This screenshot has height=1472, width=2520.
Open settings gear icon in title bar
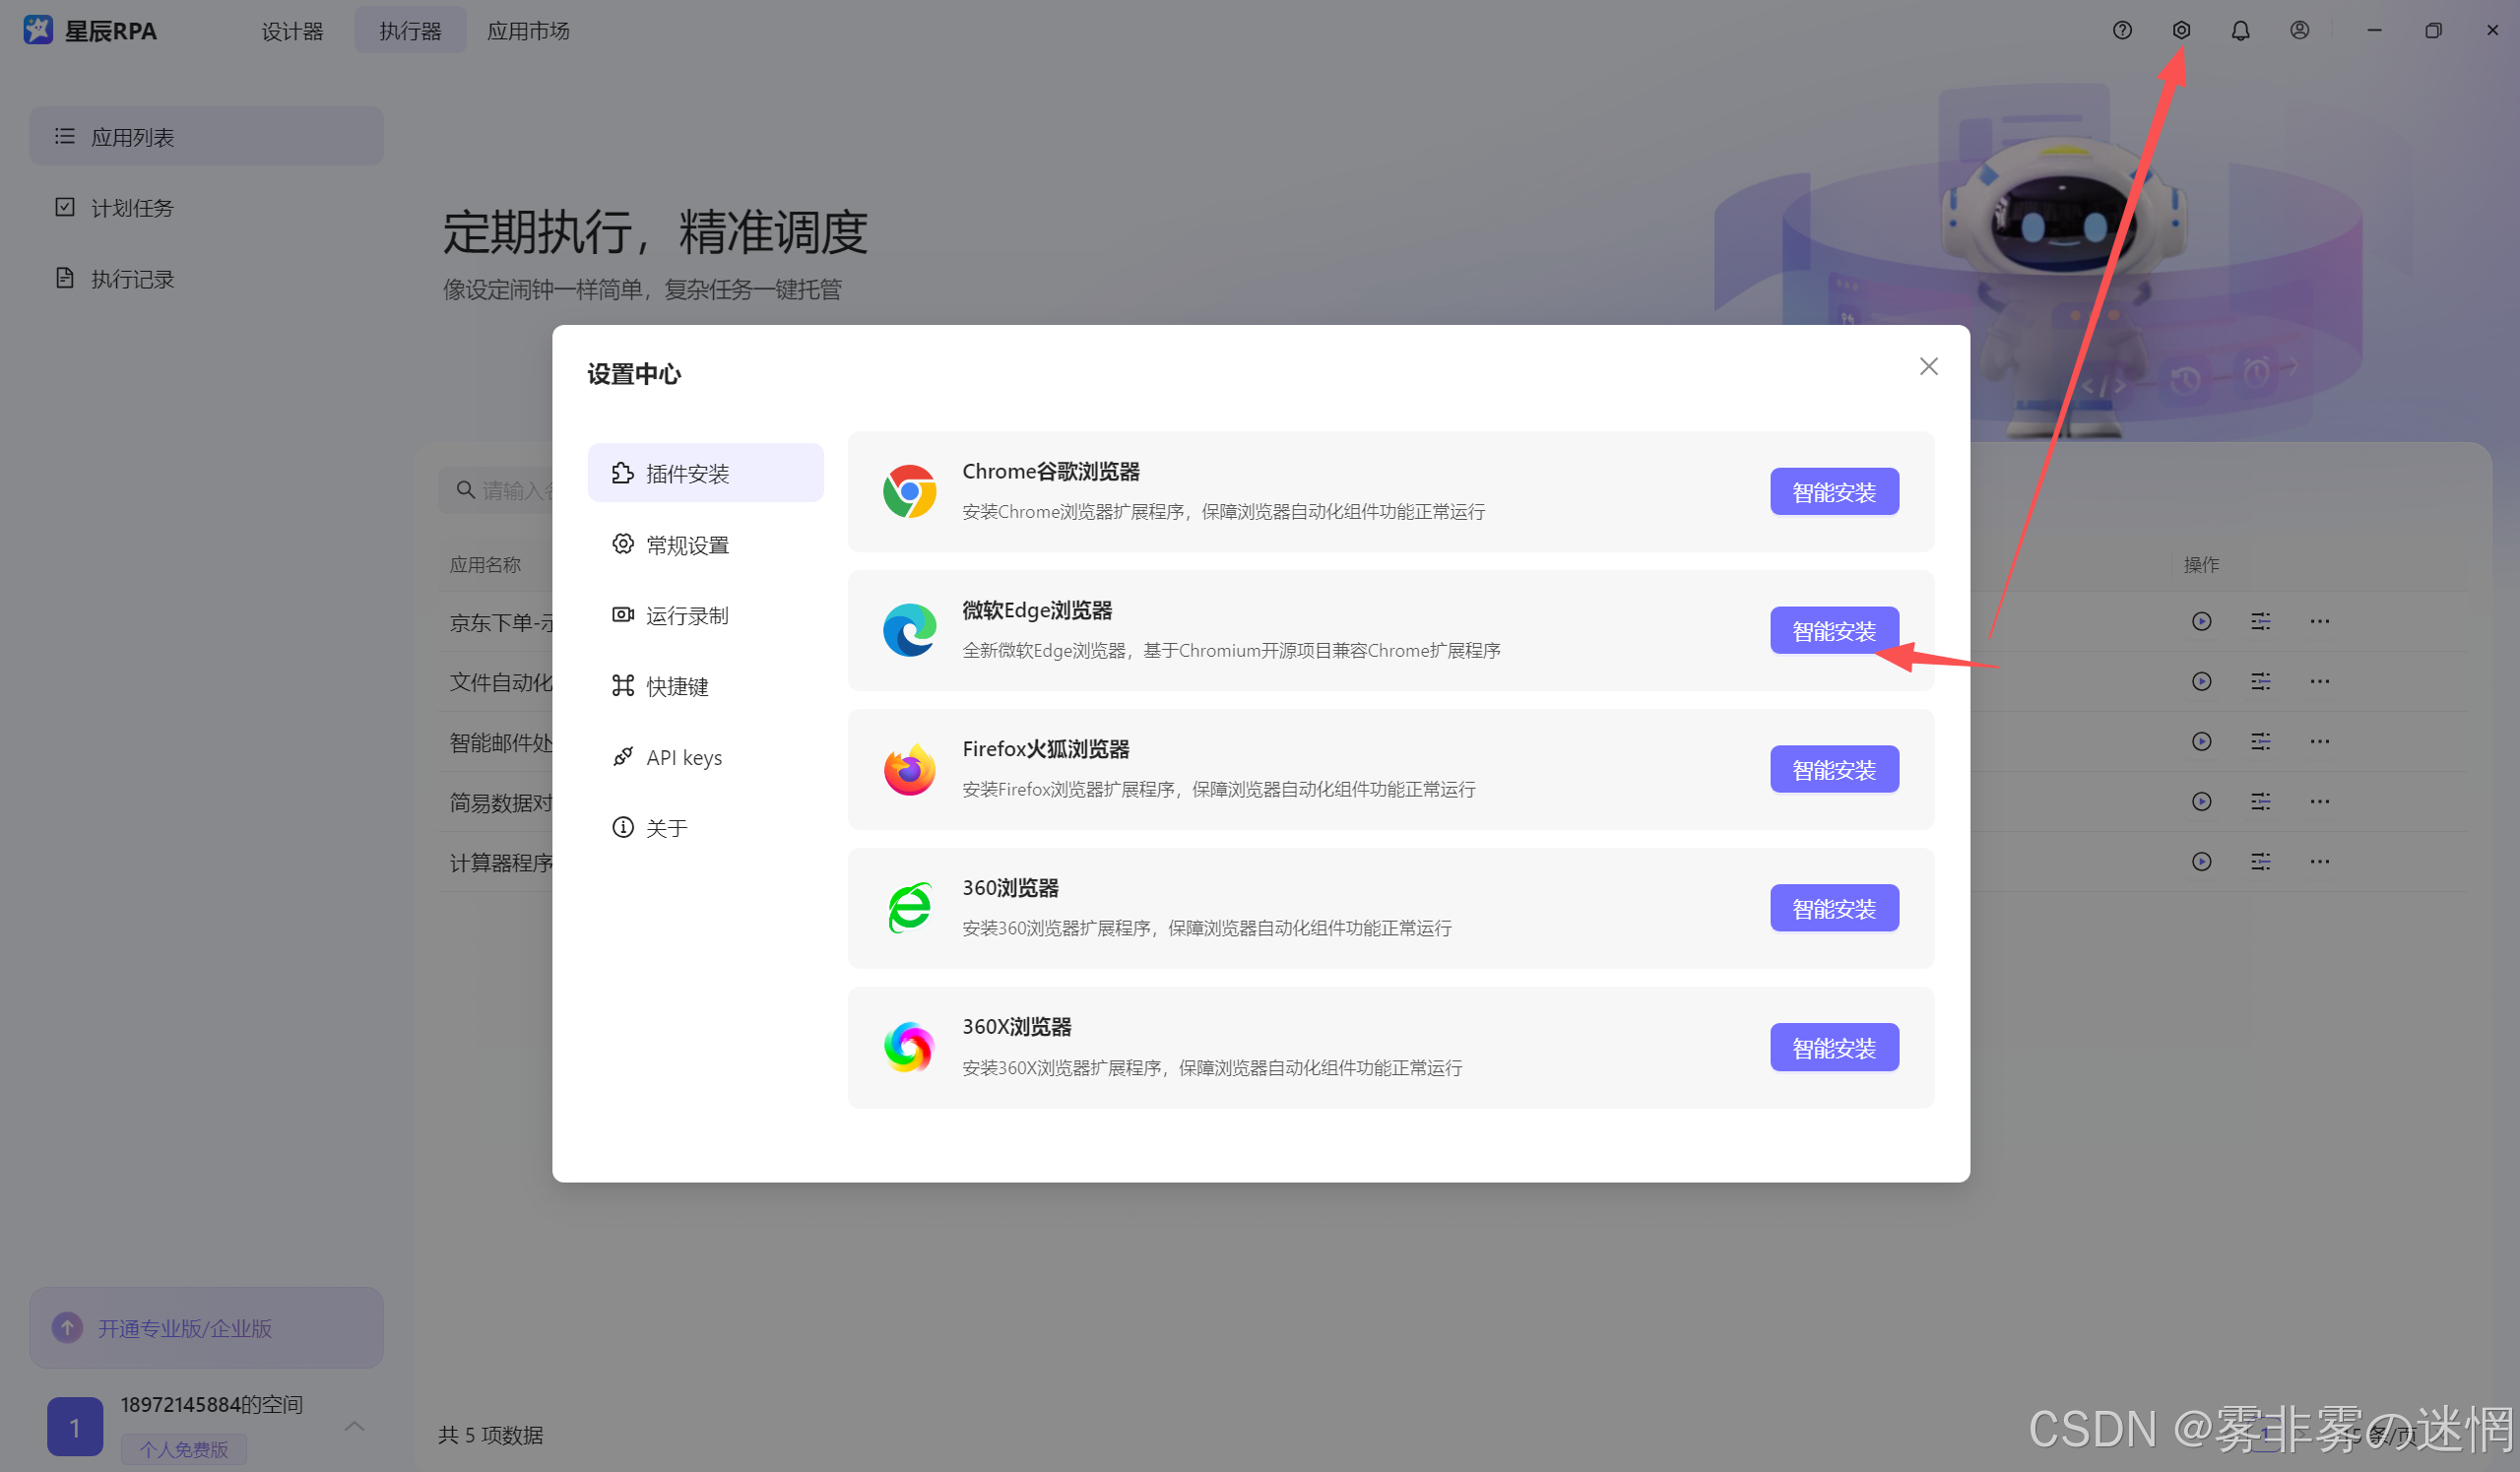[2181, 31]
